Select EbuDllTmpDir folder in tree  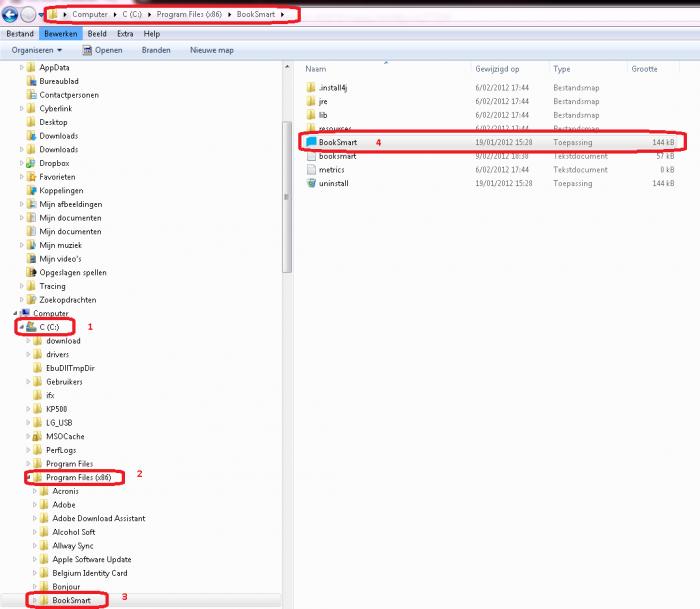tap(70, 368)
